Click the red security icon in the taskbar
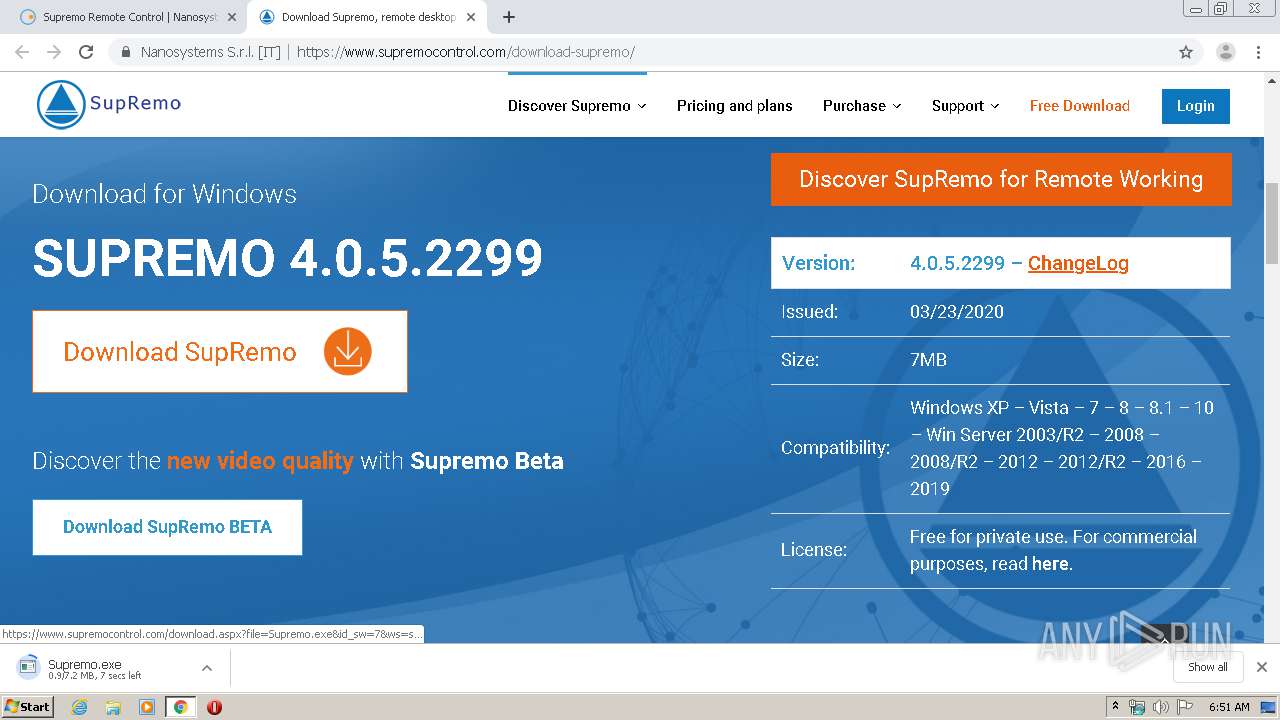This screenshot has width=1280, height=720. pyautogui.click(x=214, y=707)
